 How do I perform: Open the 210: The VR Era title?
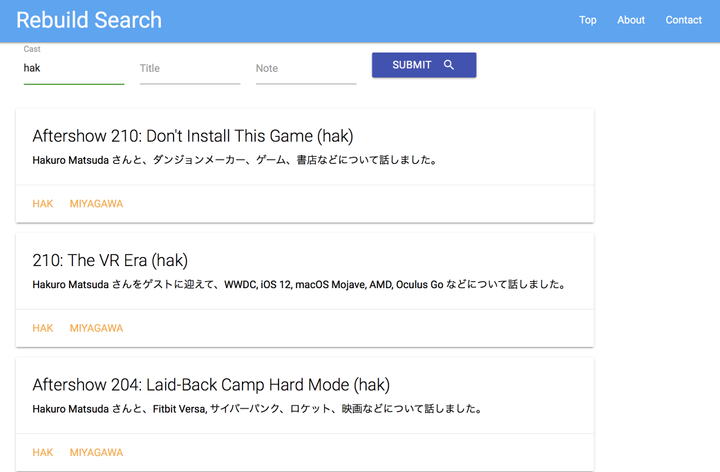pyautogui.click(x=110, y=260)
